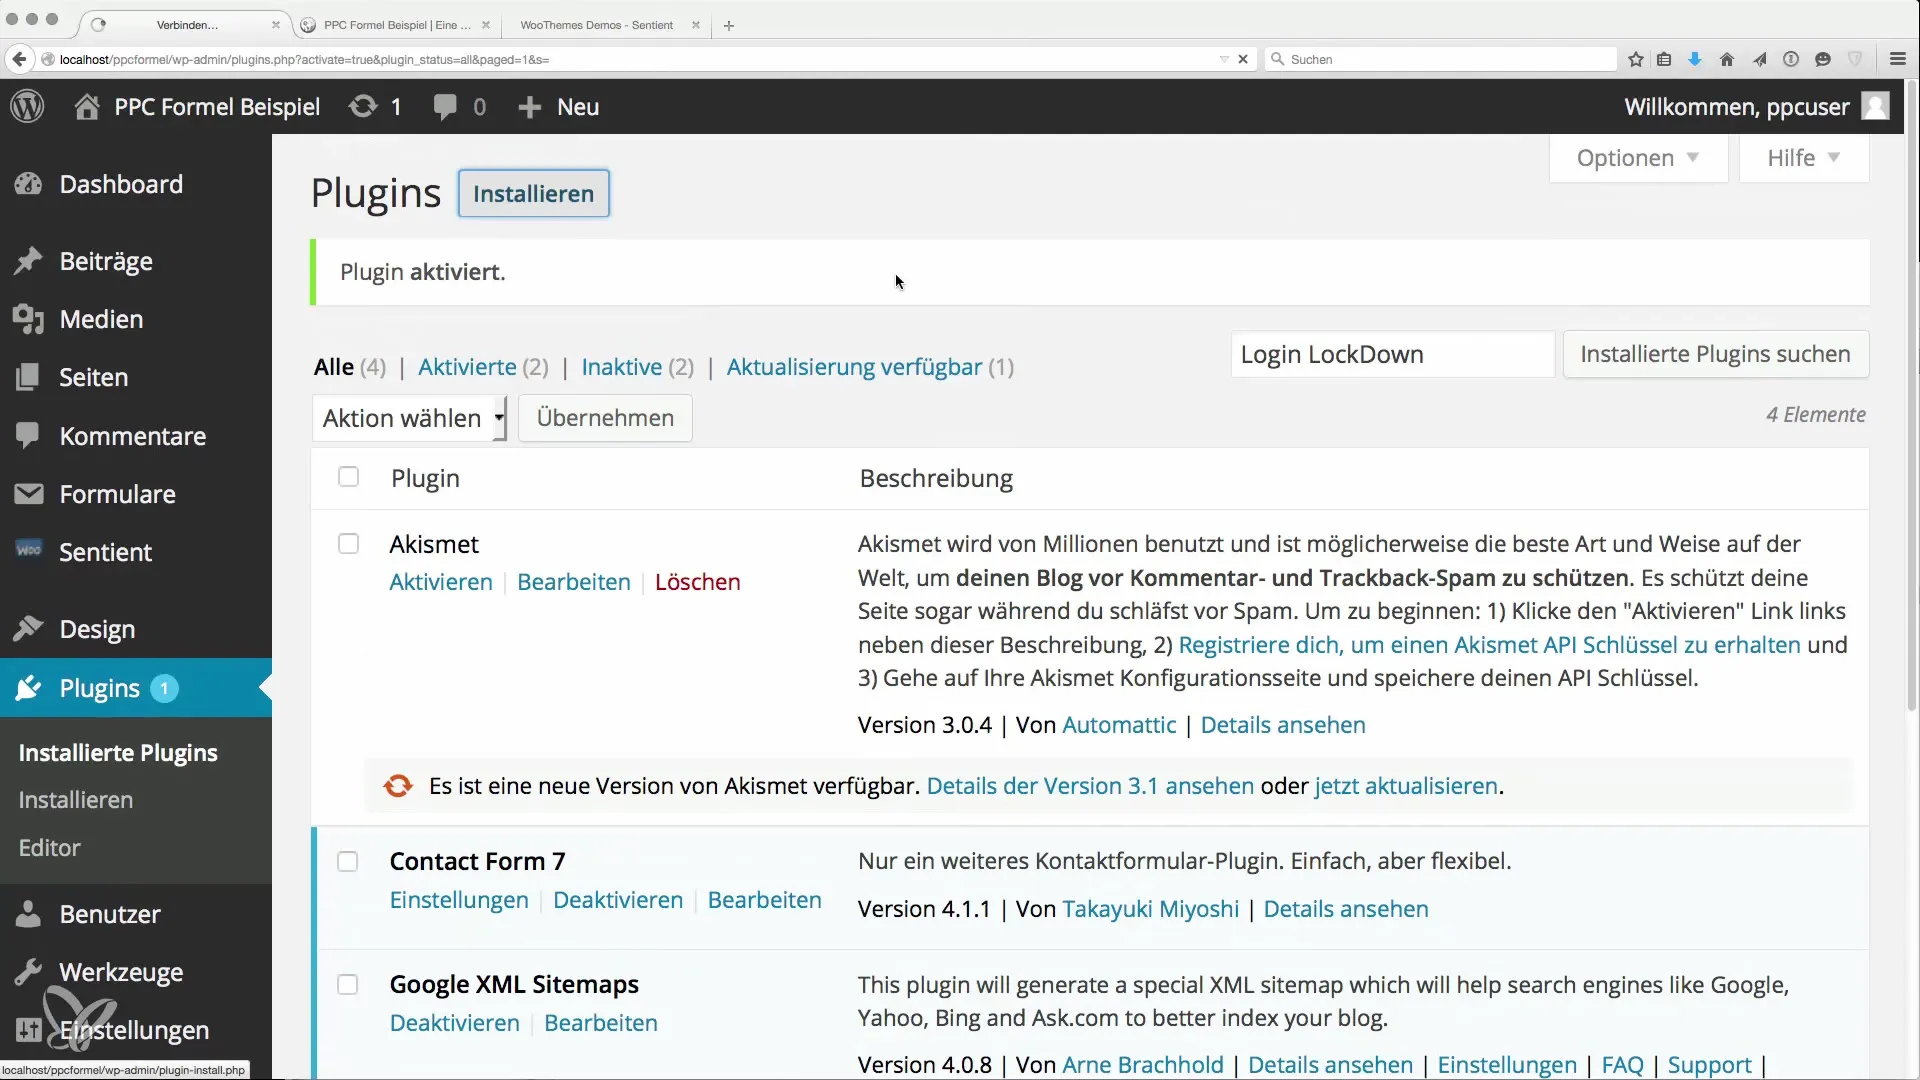Open Google XML Sitemaps FAQ link

point(1622,1065)
